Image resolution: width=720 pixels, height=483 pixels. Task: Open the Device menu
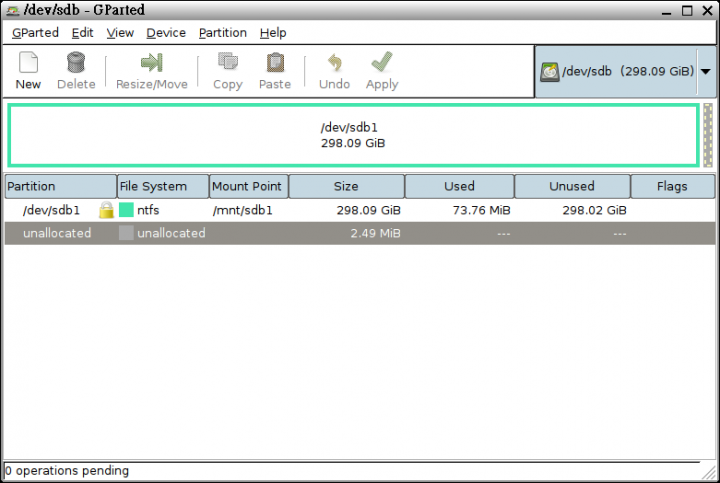coord(166,33)
